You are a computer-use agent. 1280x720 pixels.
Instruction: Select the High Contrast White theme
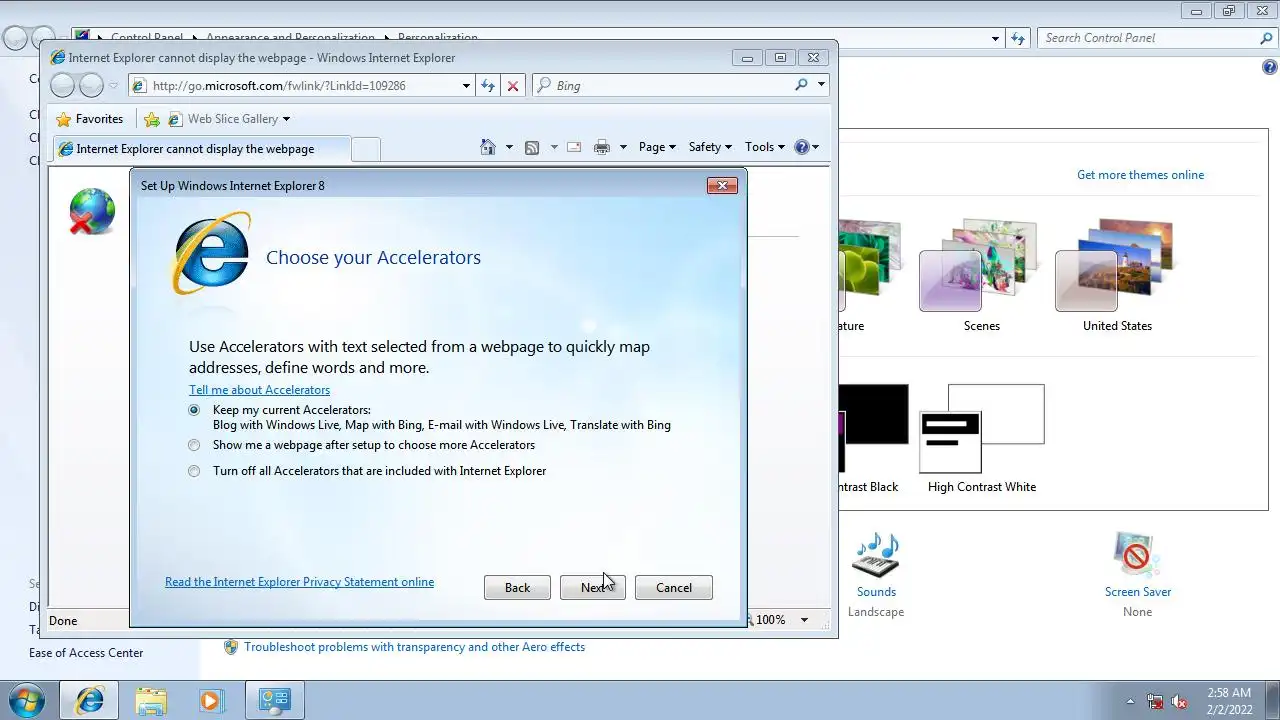[x=982, y=429]
